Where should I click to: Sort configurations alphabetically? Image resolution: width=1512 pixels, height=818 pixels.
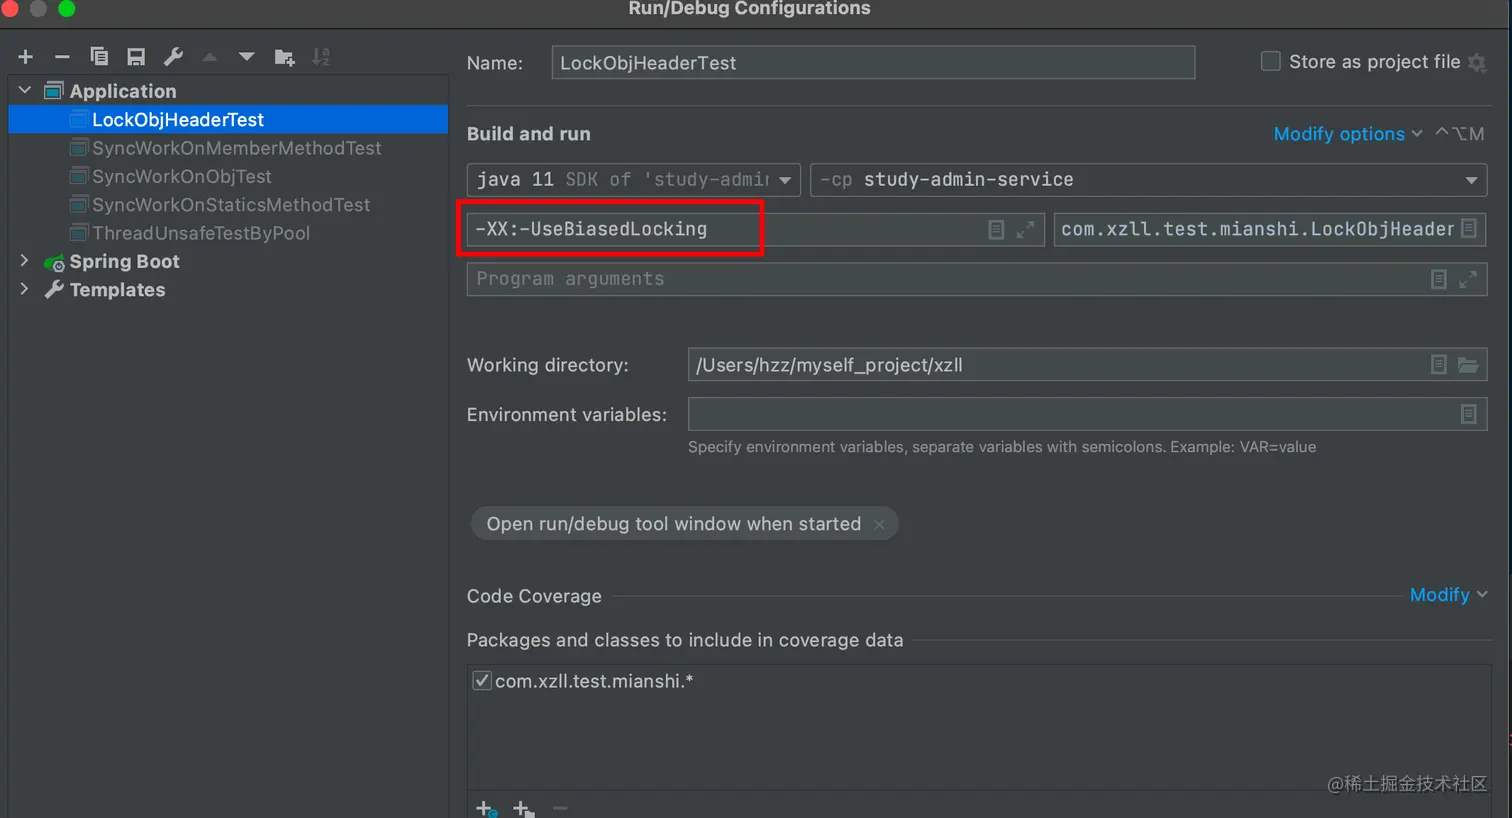click(x=320, y=57)
